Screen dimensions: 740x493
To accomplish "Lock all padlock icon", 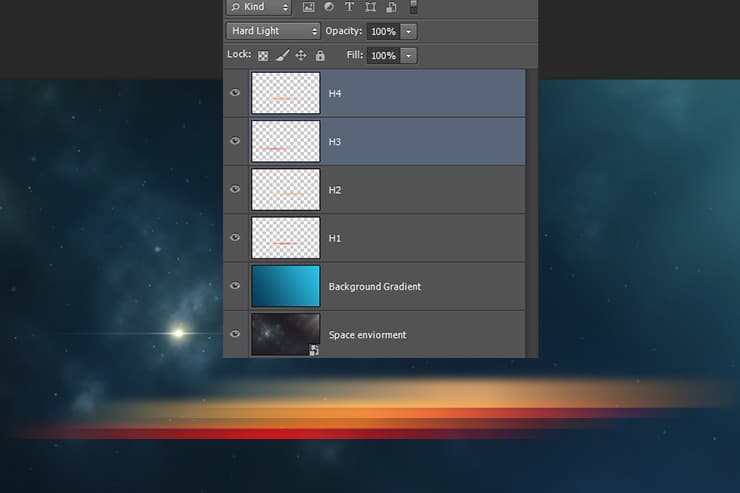I will tap(320, 56).
